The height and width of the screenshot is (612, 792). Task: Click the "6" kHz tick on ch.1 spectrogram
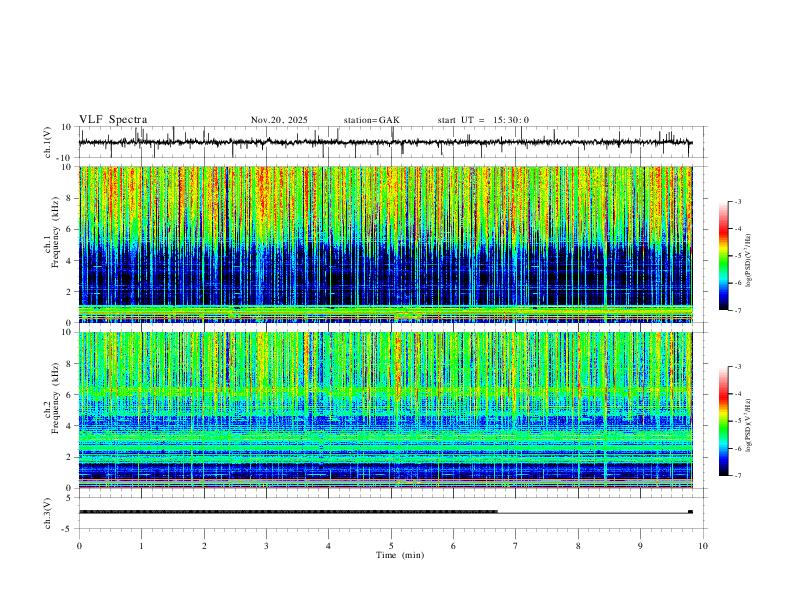[70, 230]
